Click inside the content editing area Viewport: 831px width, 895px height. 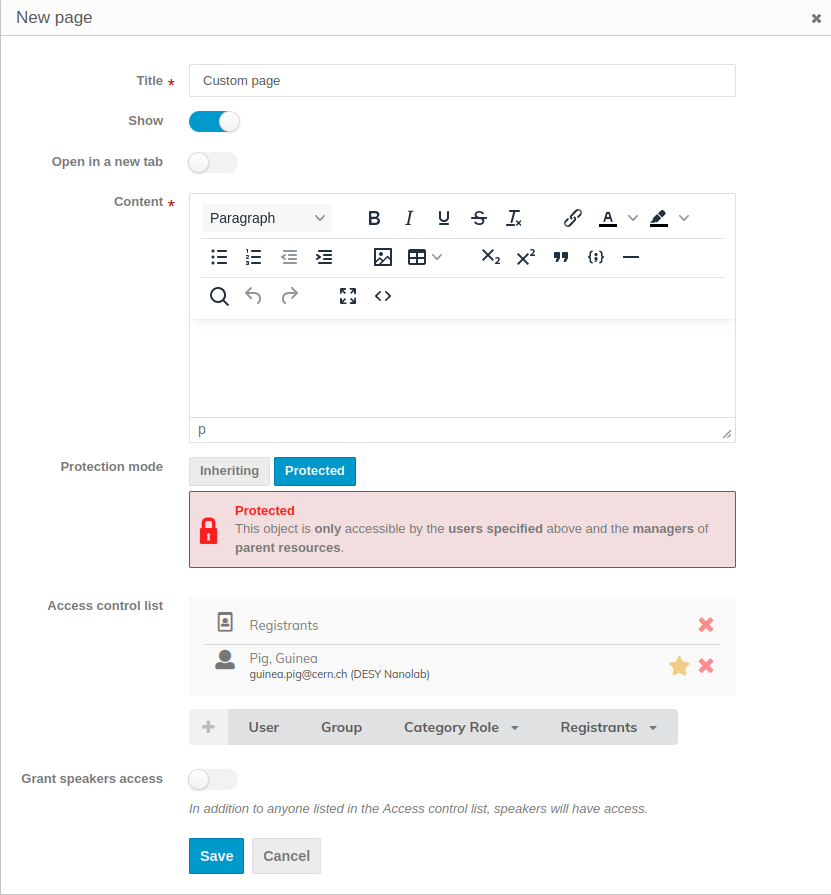coord(462,368)
